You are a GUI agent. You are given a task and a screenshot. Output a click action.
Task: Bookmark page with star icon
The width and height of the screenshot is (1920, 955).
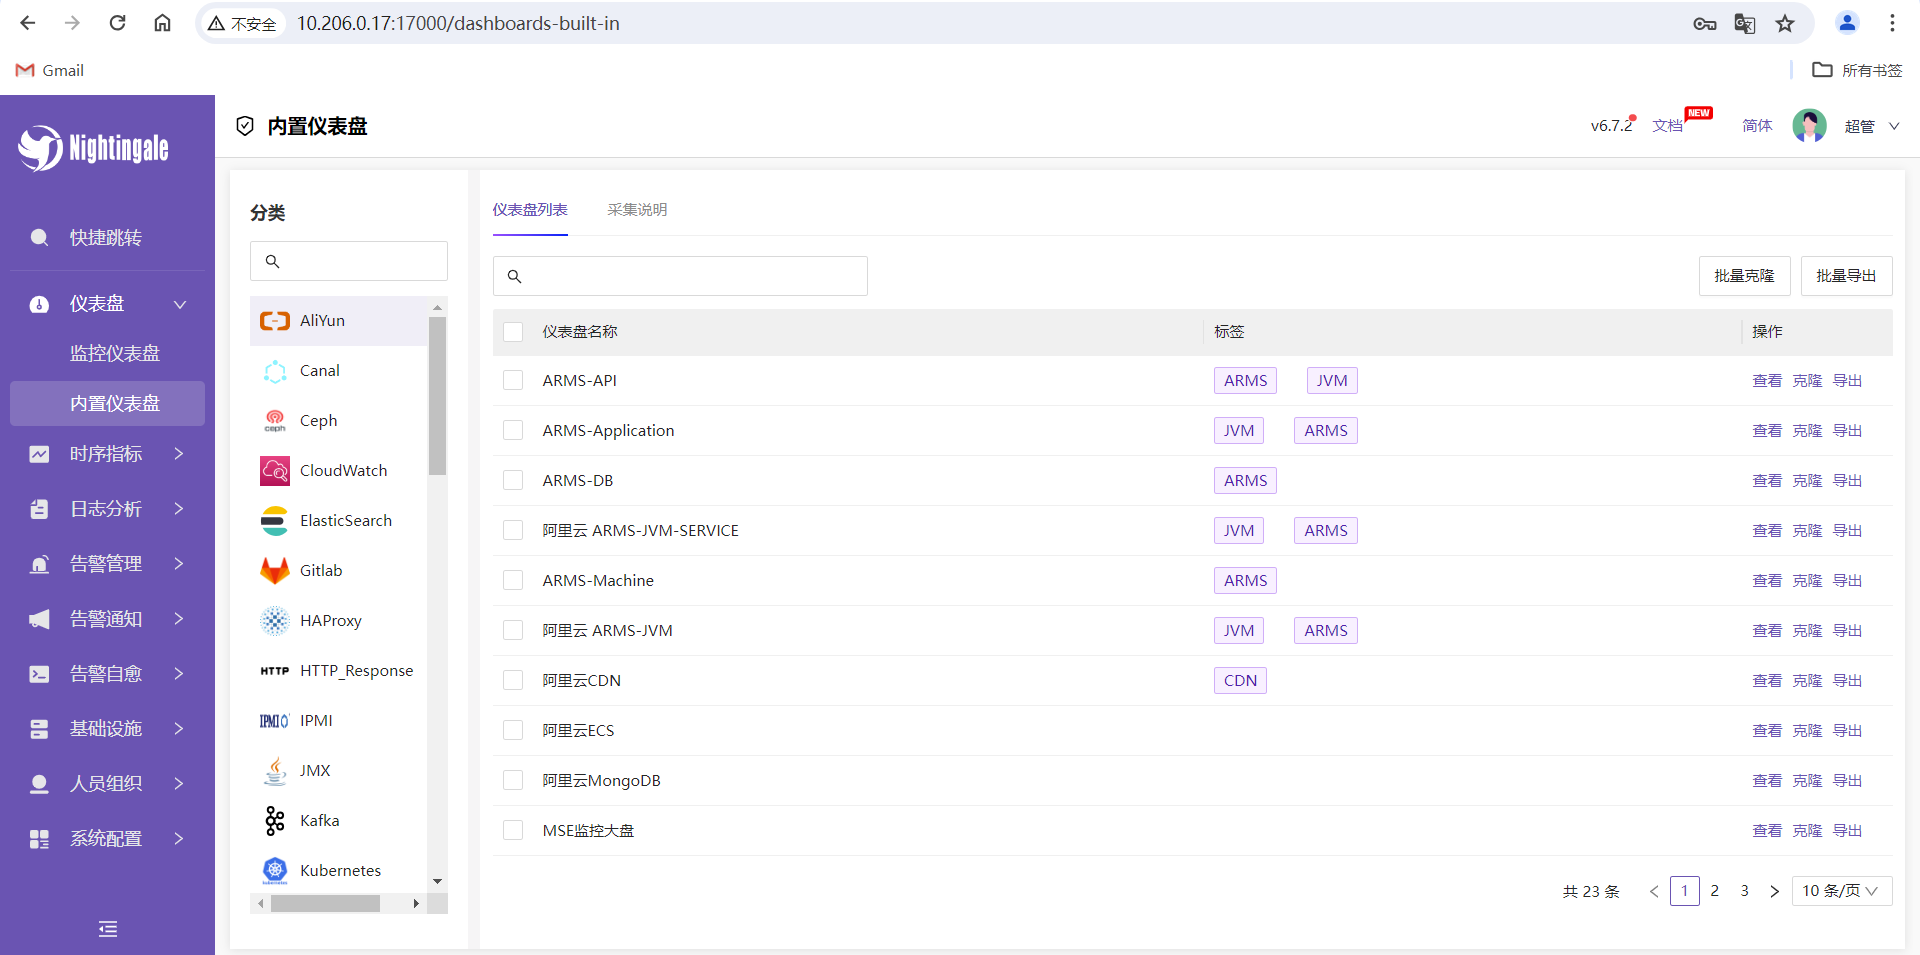point(1785,23)
